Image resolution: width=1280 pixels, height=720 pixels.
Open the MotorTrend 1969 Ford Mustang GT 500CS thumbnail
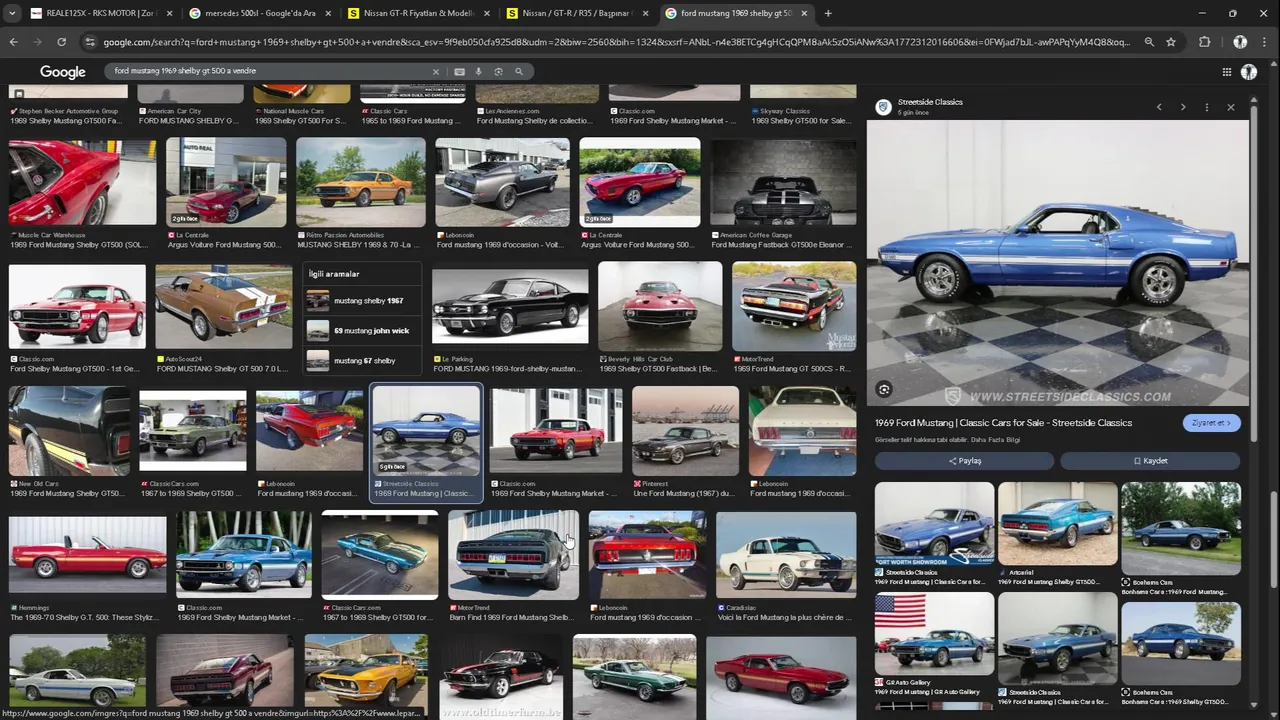[x=794, y=306]
